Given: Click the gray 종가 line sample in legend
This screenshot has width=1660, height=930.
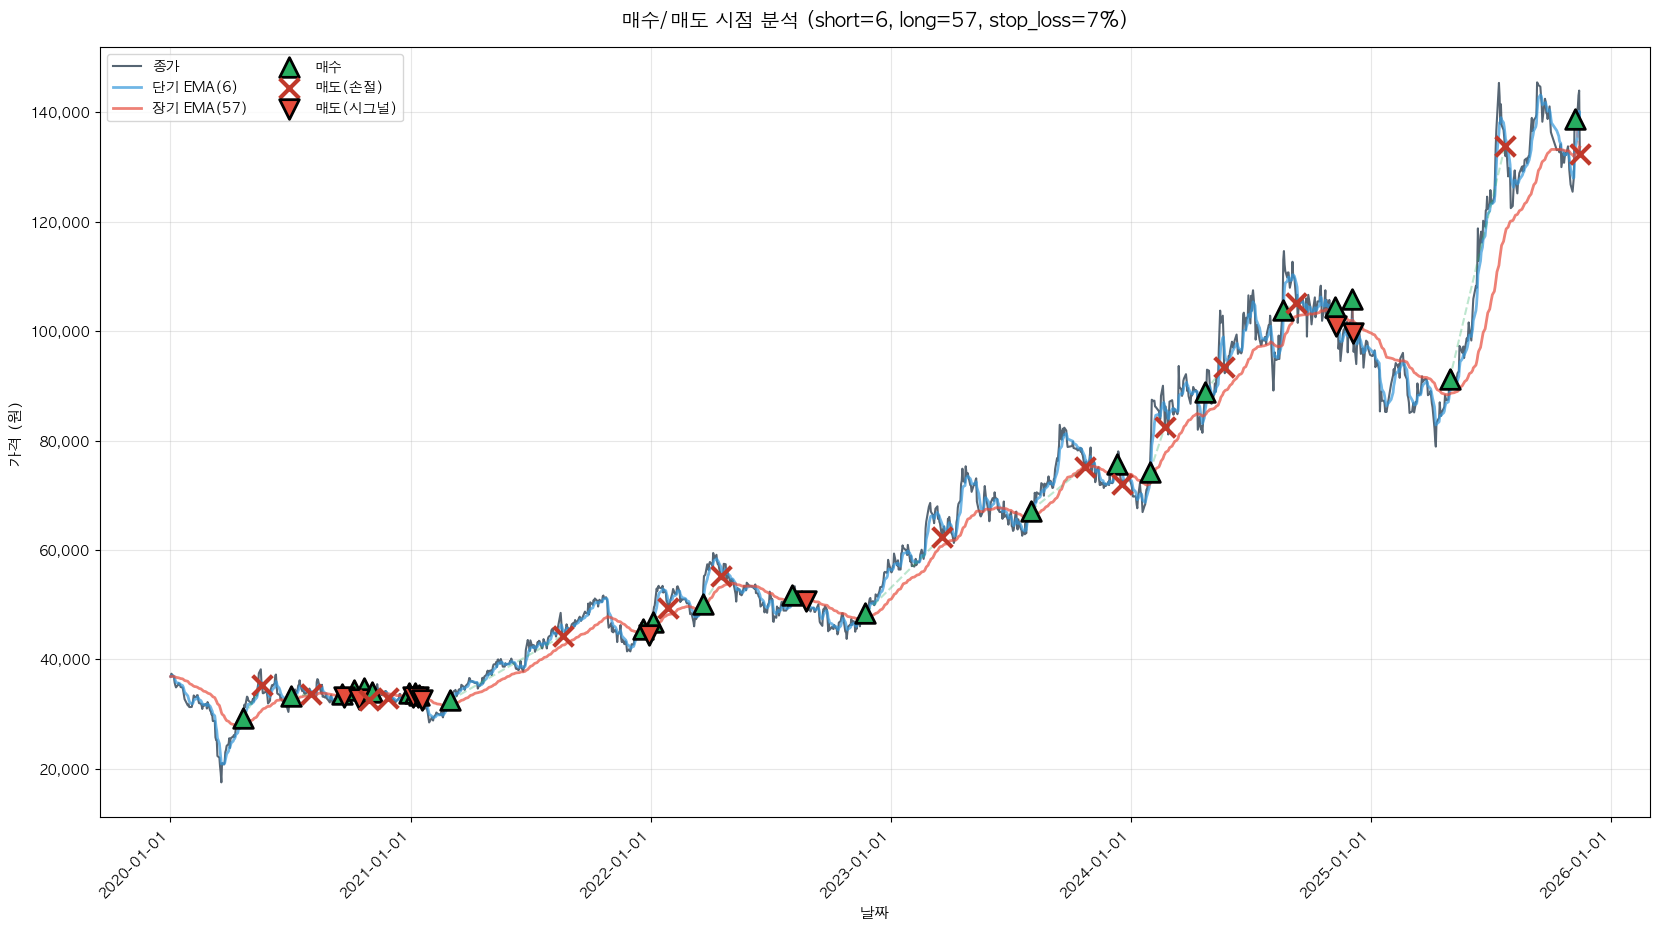Looking at the screenshot, I should pos(127,67).
